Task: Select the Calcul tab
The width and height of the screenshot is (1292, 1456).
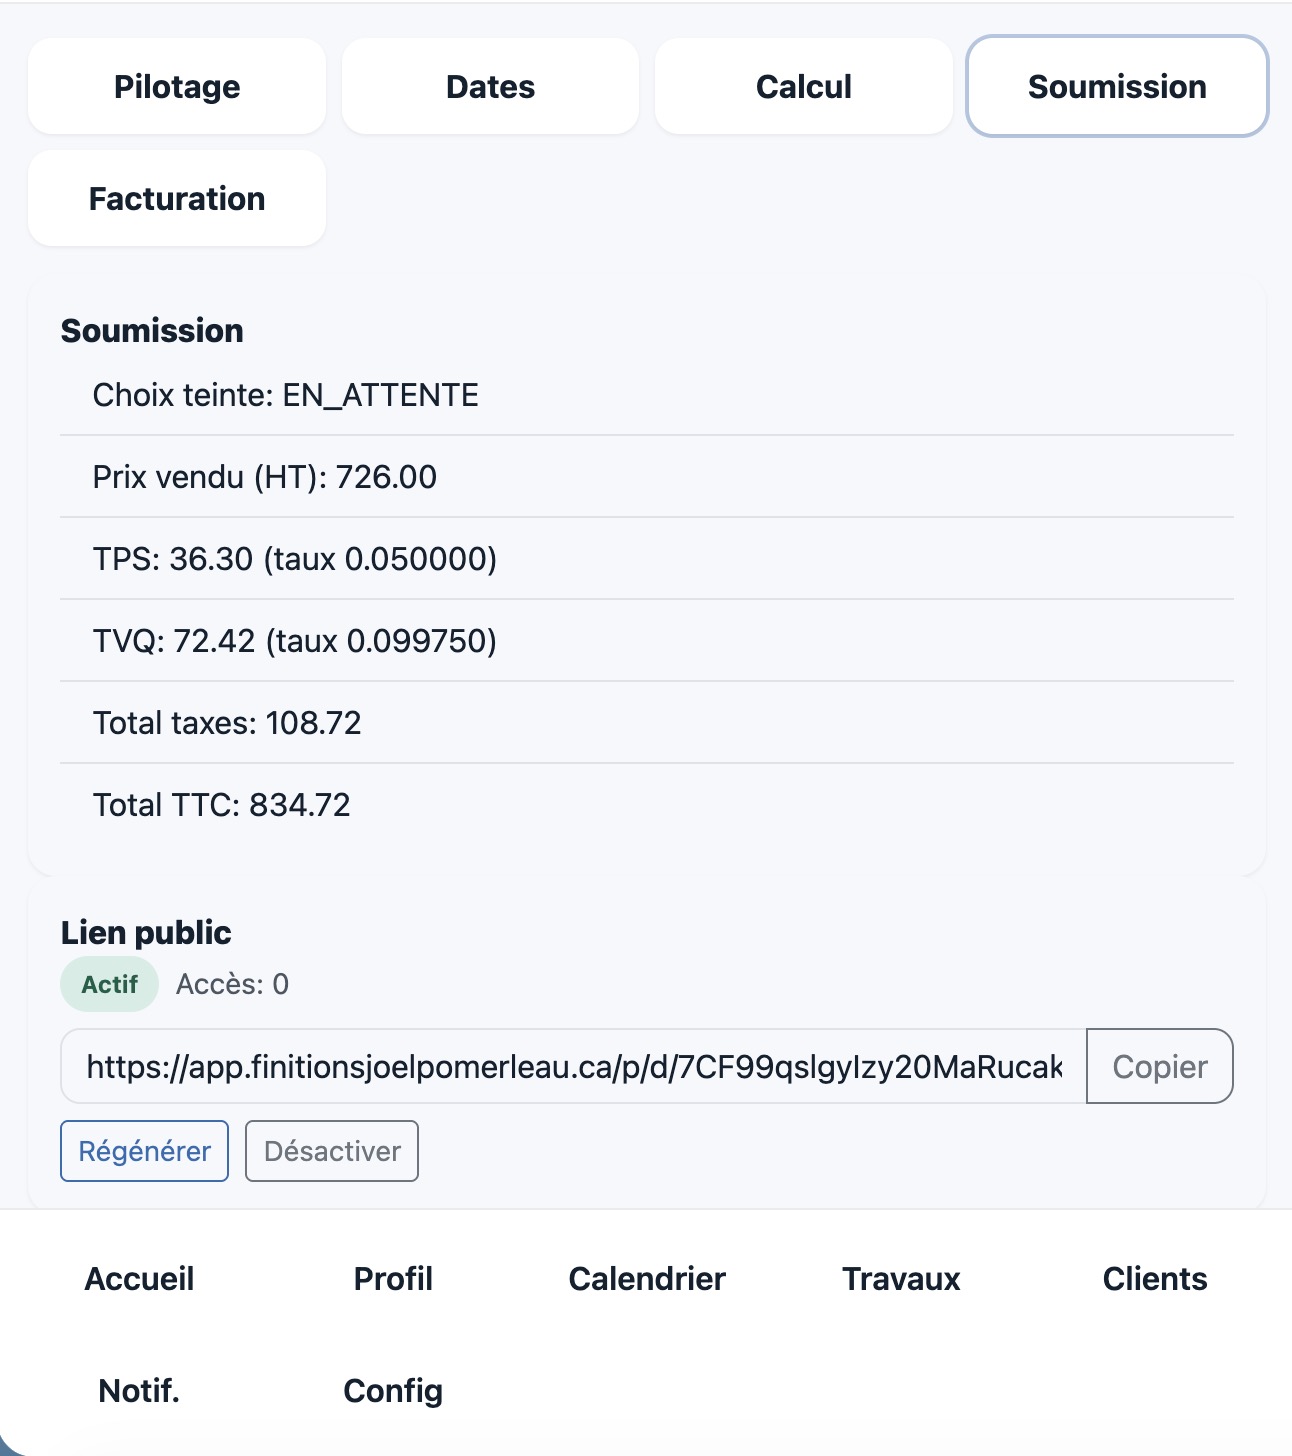Action: tap(804, 87)
